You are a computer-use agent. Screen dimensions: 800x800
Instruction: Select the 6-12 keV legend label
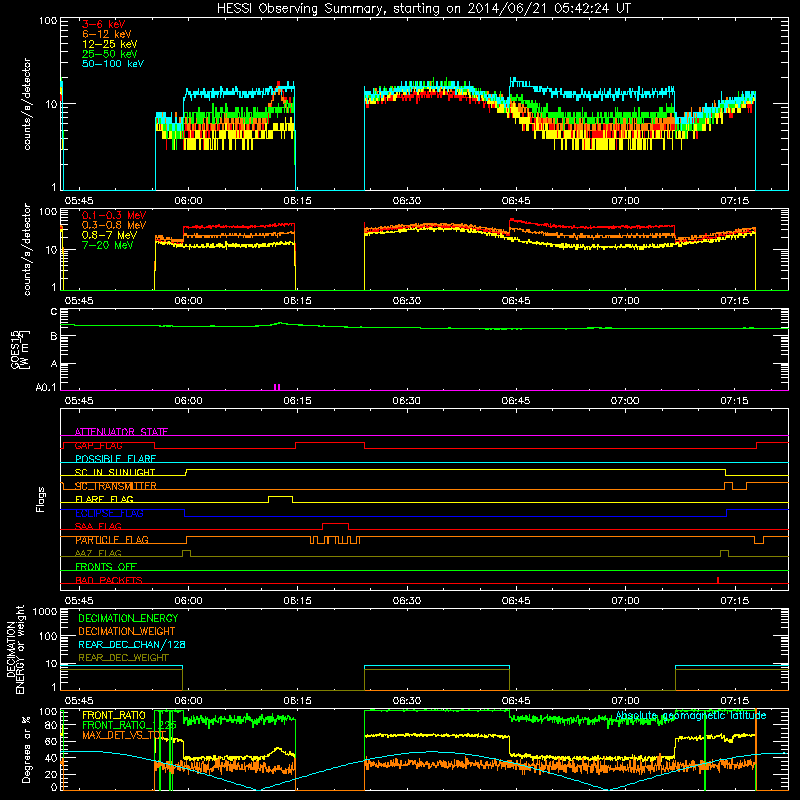[x=107, y=34]
